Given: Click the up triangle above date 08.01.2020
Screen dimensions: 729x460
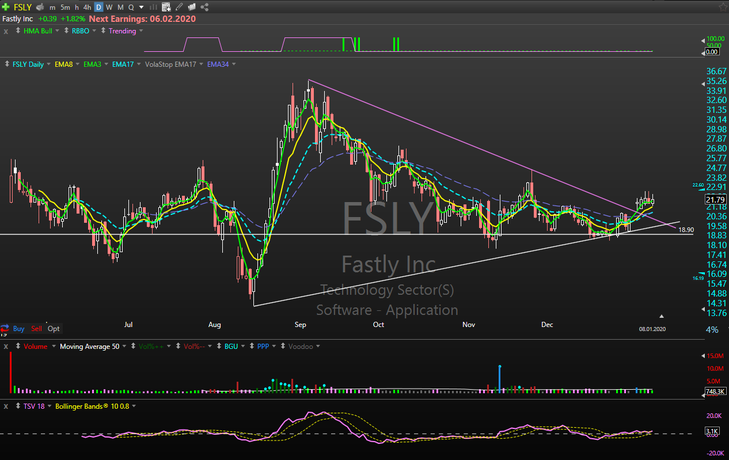Looking at the screenshot, I should click(661, 316).
